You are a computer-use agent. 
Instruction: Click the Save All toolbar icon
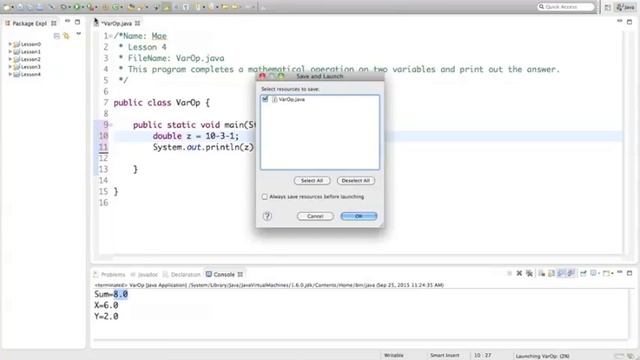(30, 7)
